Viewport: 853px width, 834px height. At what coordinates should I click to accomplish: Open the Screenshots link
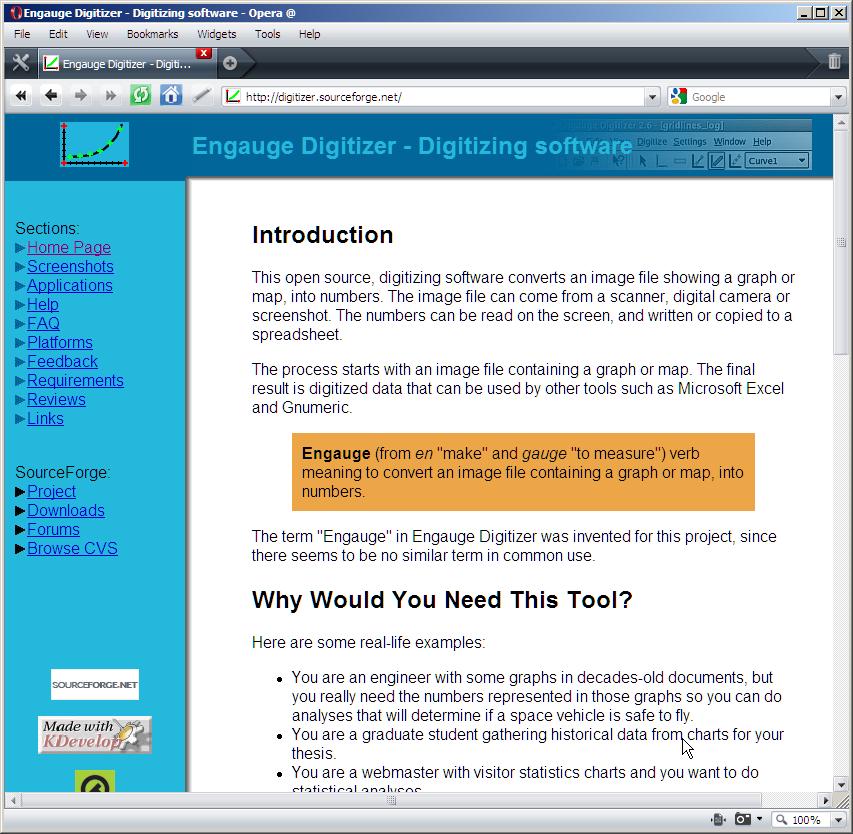(x=70, y=266)
